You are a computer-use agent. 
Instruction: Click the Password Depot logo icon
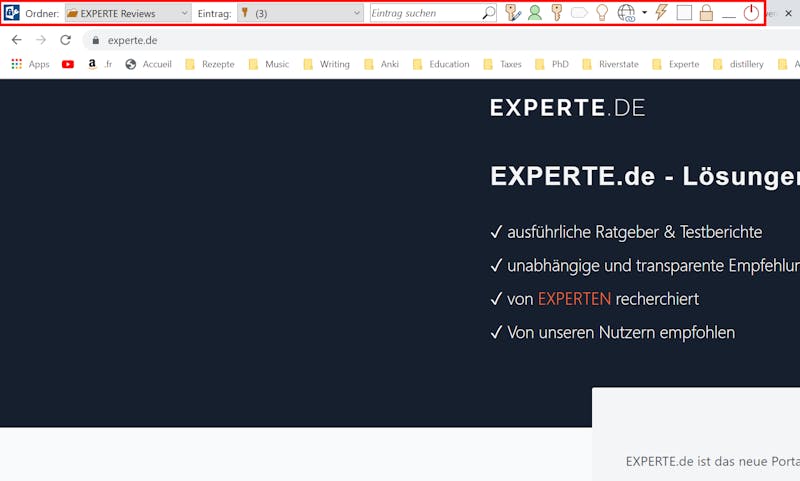[12, 13]
